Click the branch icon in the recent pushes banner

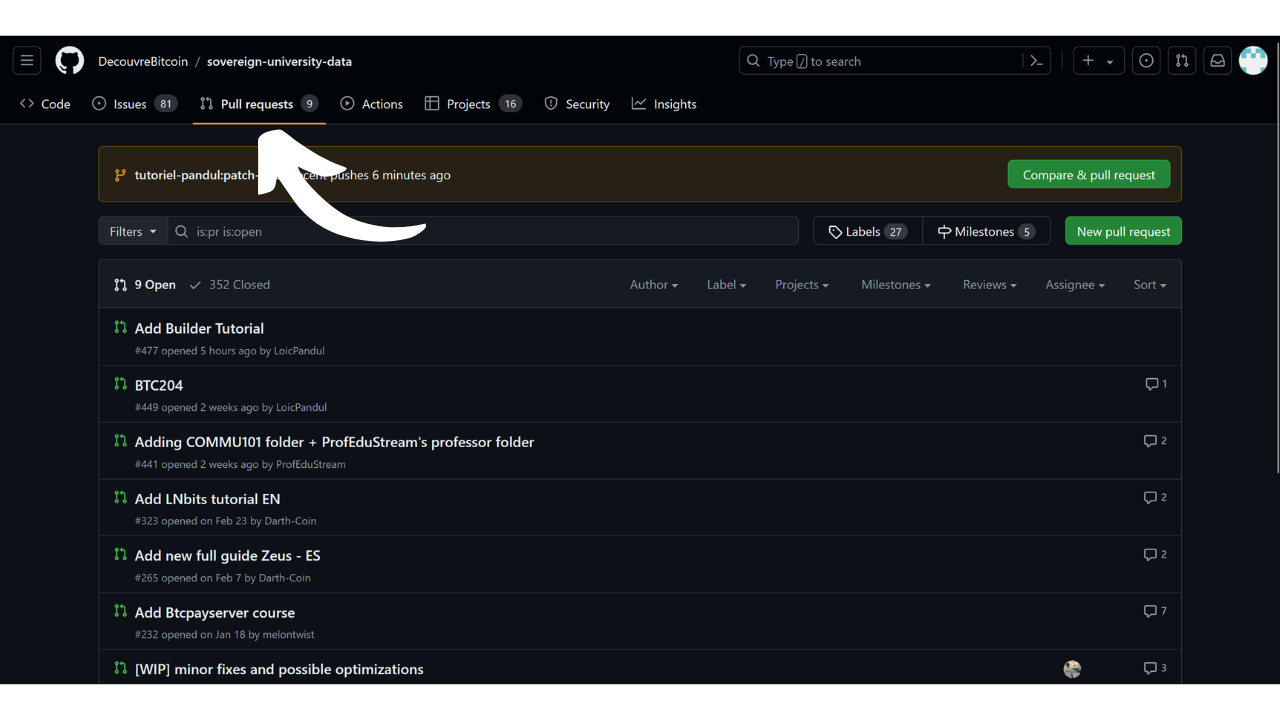(121, 175)
